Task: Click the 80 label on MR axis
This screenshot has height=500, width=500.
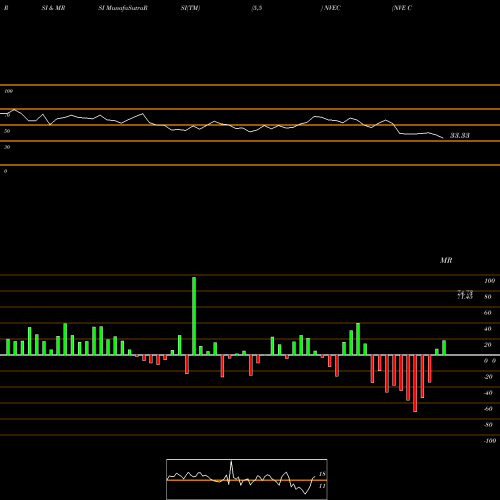Action: click(488, 297)
